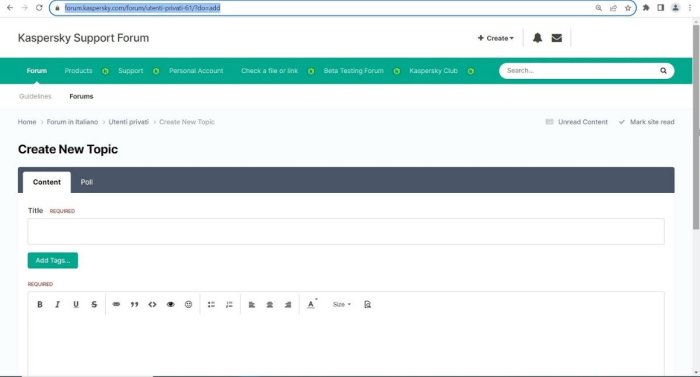
Task: Open messages envelope inbox
Action: pos(557,38)
